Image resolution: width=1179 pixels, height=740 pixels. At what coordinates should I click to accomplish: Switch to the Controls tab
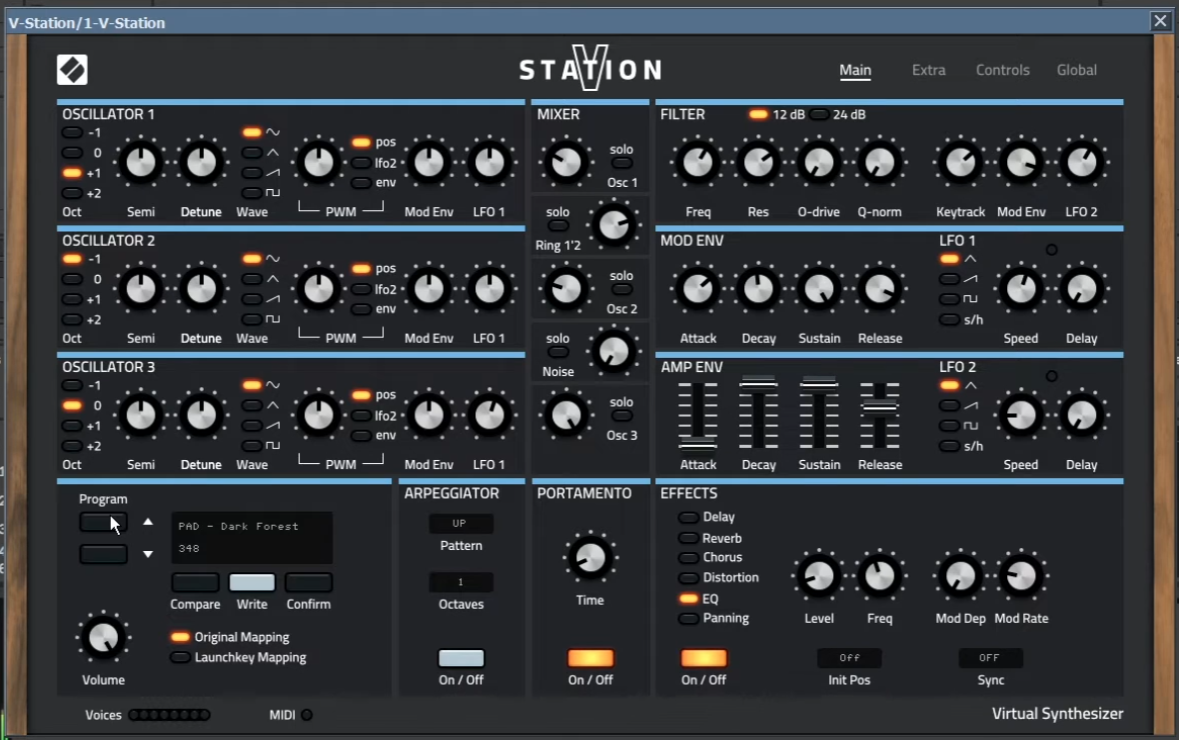coord(1002,70)
